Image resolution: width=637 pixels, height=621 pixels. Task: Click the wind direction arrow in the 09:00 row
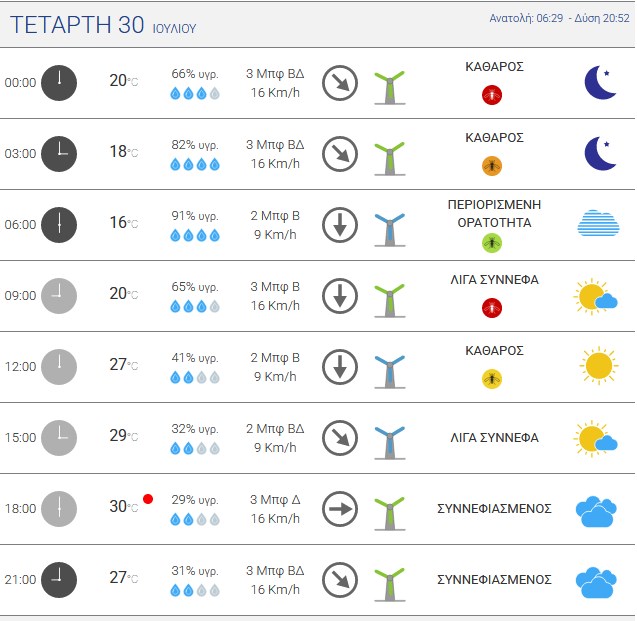340,296
